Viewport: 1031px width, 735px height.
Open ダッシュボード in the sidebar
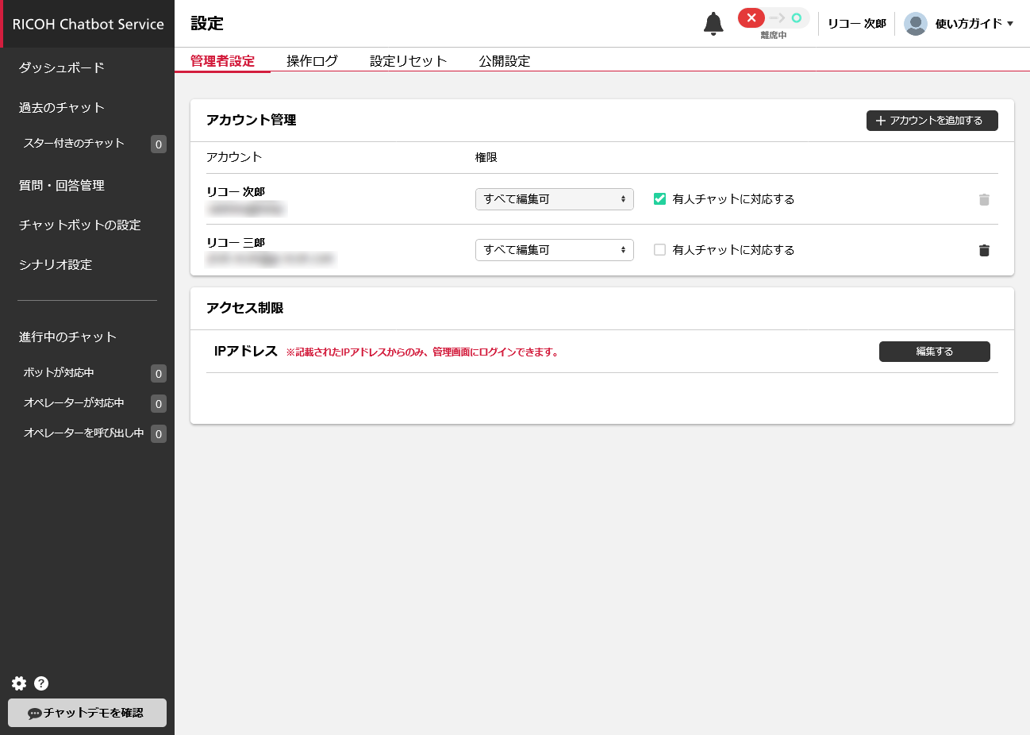pos(62,68)
